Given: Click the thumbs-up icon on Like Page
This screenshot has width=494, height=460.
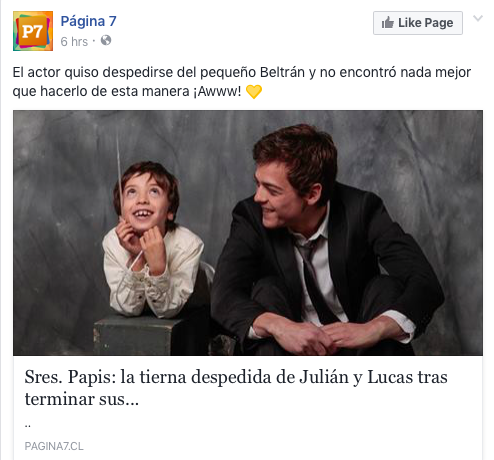Looking at the screenshot, I should click(x=387, y=23).
